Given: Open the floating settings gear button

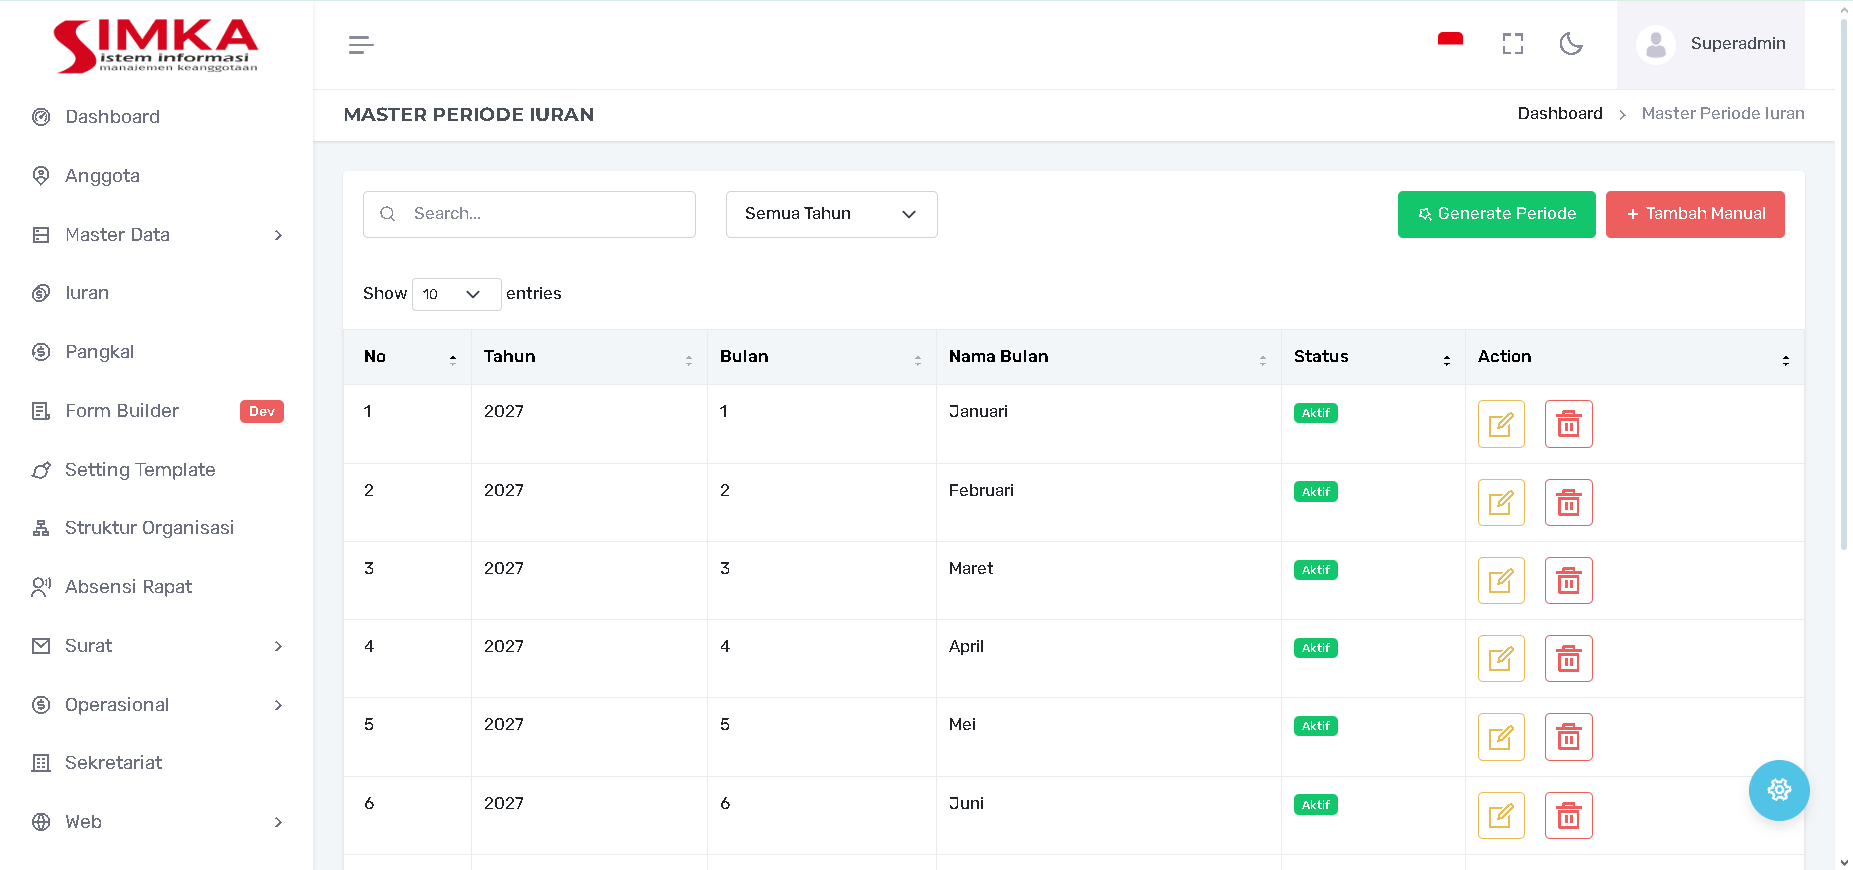Looking at the screenshot, I should [1778, 790].
